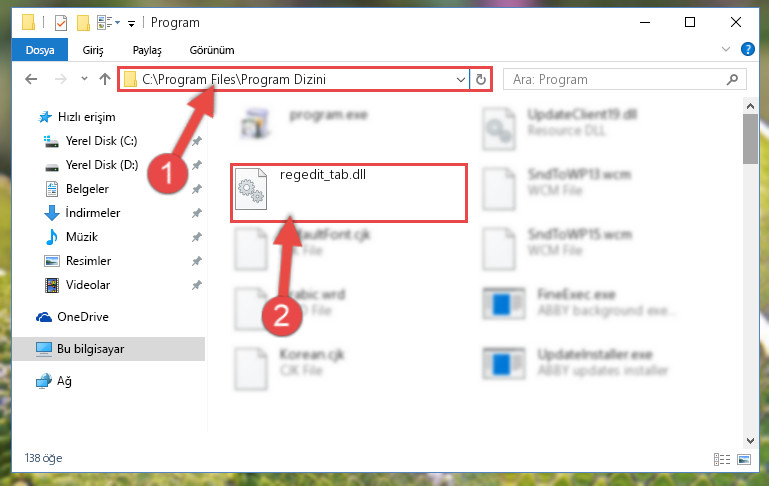The width and height of the screenshot is (769, 486).
Task: Click the vertical scrollbar thumb
Action: coord(750,139)
